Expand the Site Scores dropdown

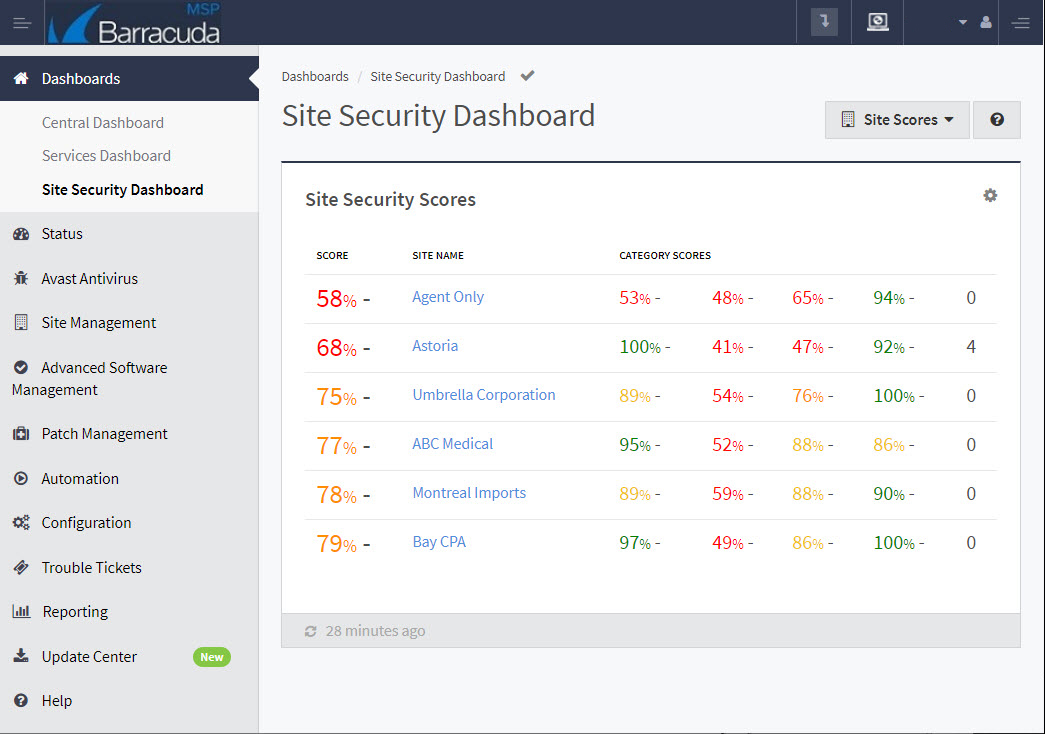tap(897, 120)
